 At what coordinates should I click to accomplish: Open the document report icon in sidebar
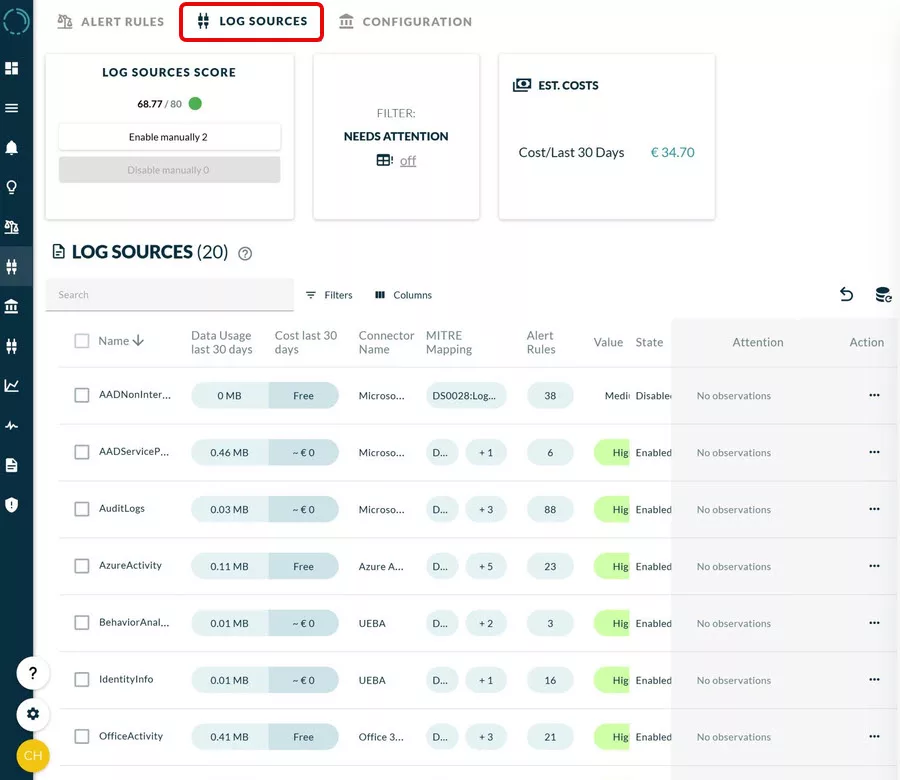pos(11,465)
